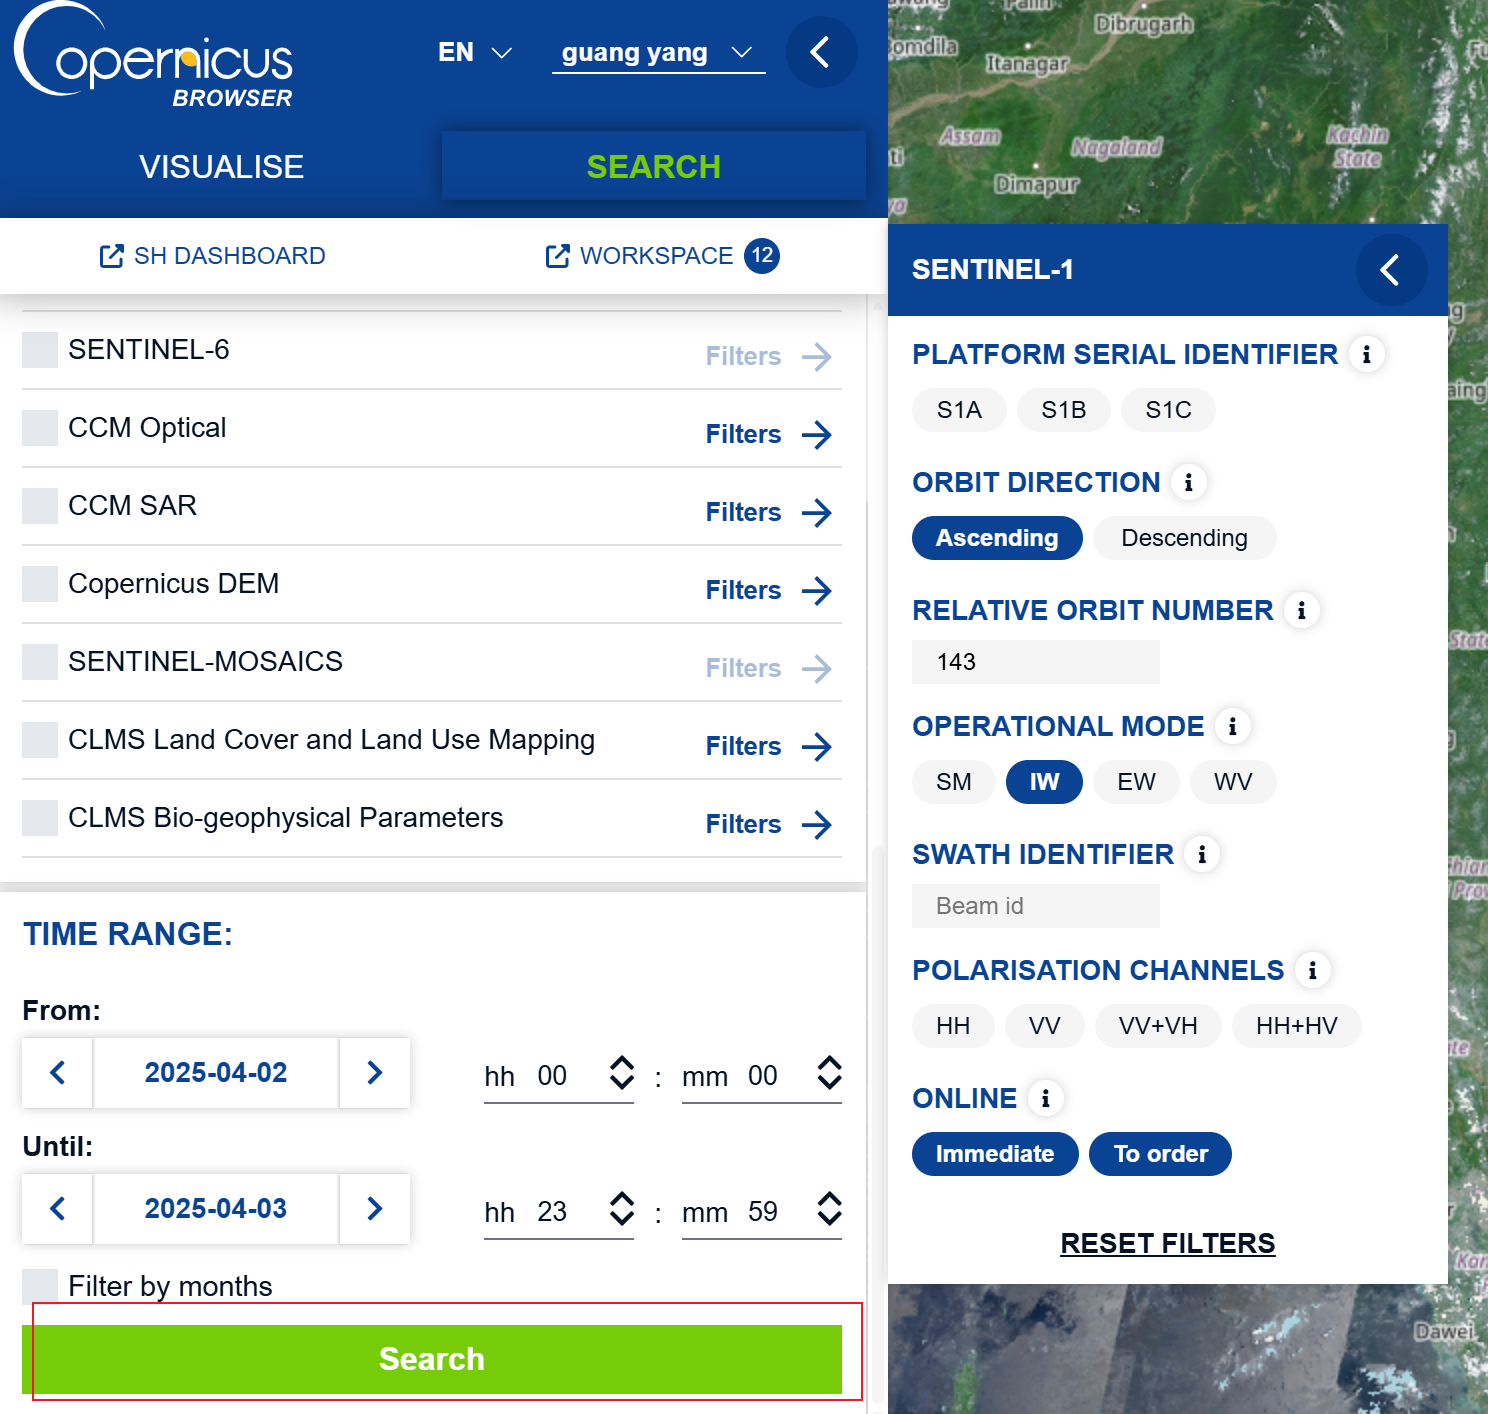
Task: Click the Workspace external link icon
Action: coord(557,256)
